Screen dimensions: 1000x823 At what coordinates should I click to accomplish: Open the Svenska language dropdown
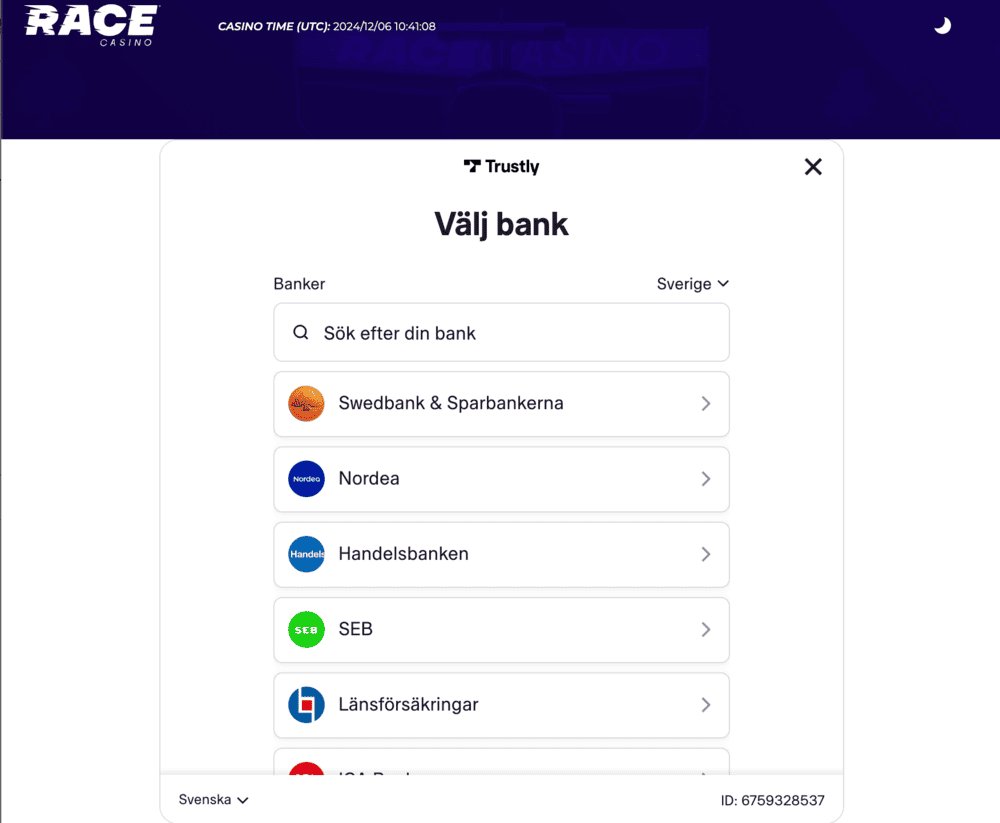[213, 800]
